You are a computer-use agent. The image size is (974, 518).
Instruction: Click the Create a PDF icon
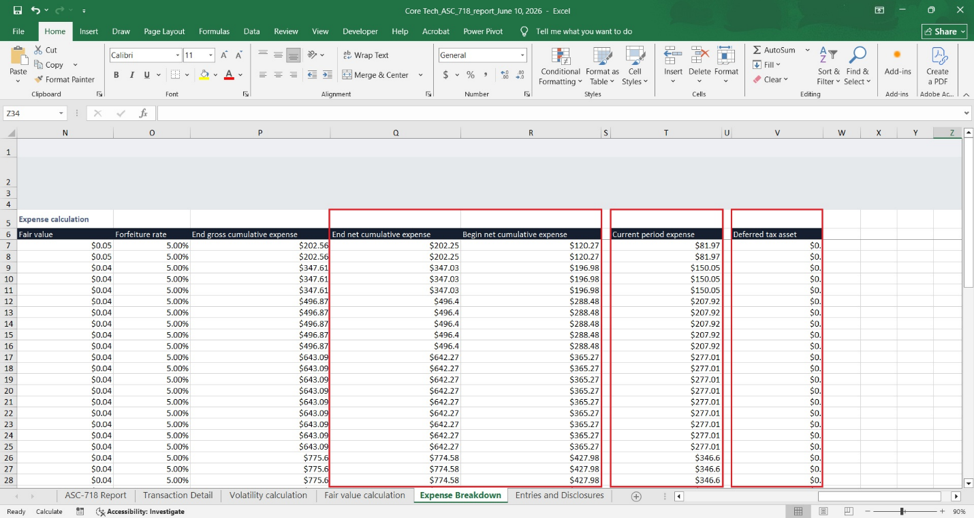coord(937,66)
